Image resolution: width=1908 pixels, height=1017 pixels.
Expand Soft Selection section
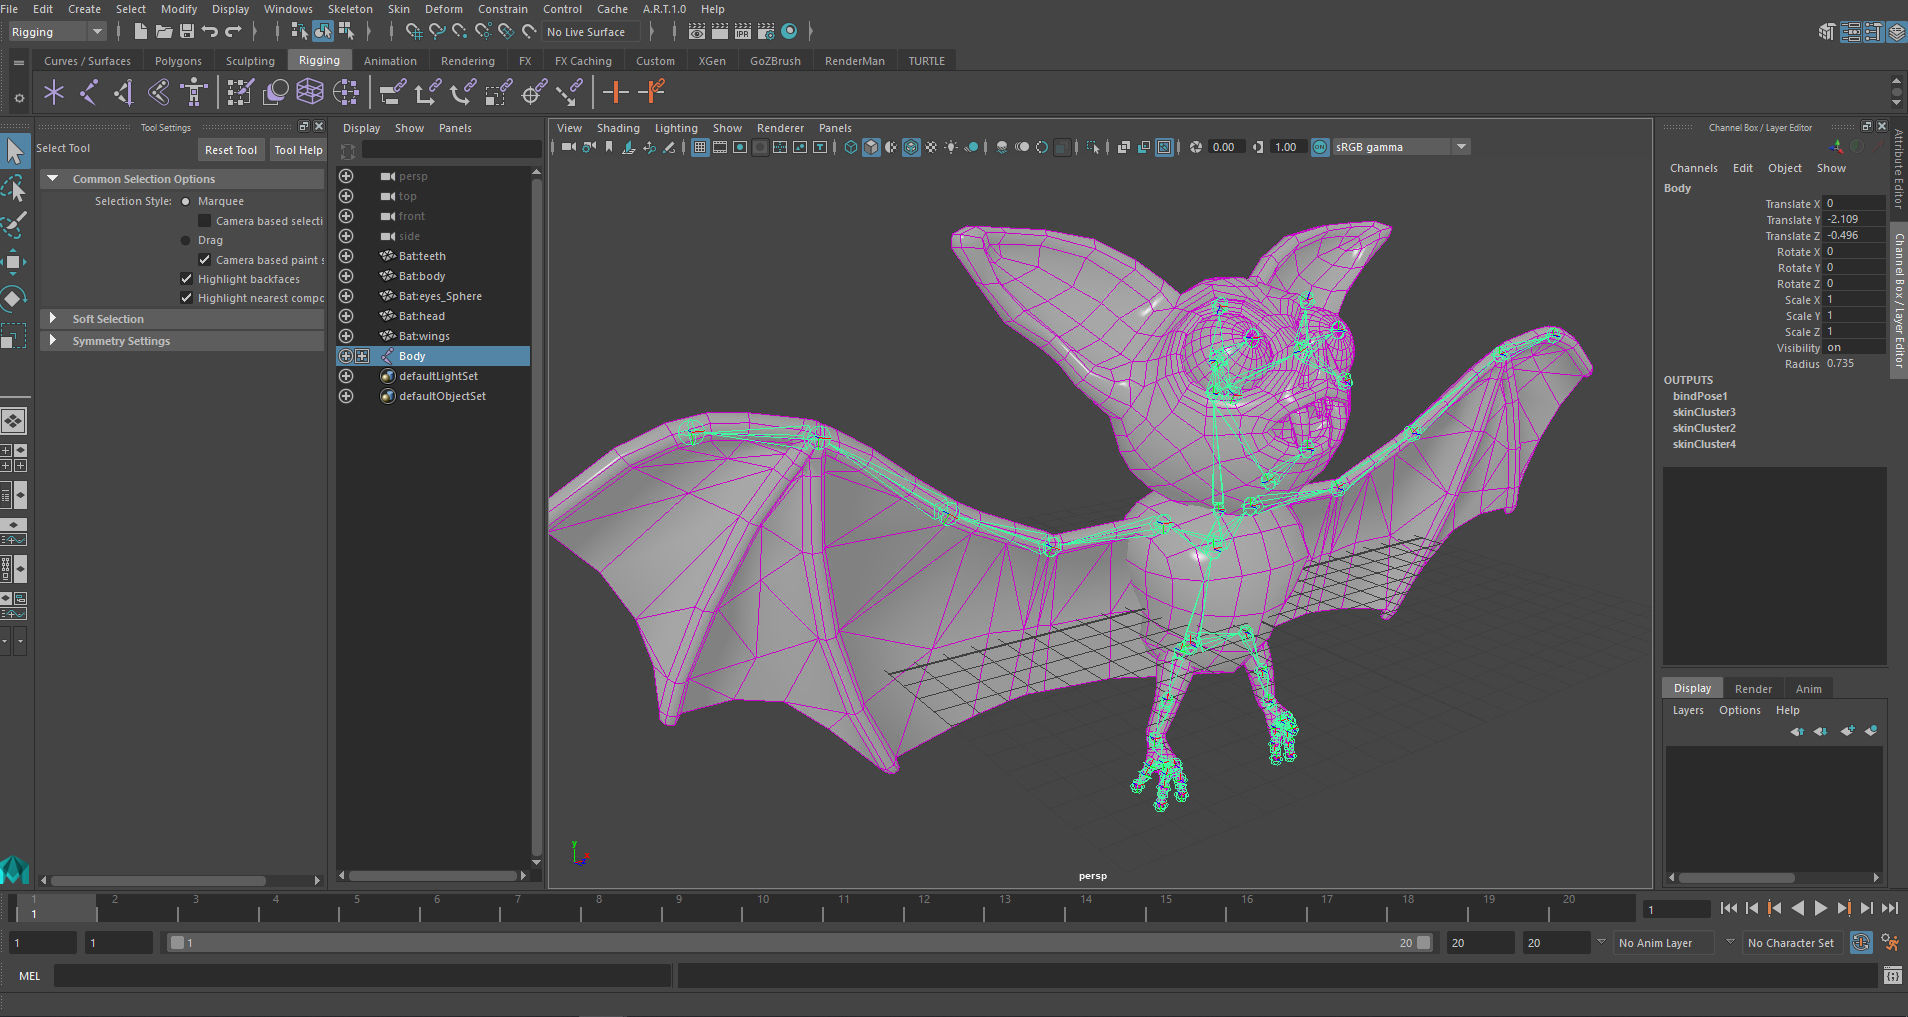182,319
